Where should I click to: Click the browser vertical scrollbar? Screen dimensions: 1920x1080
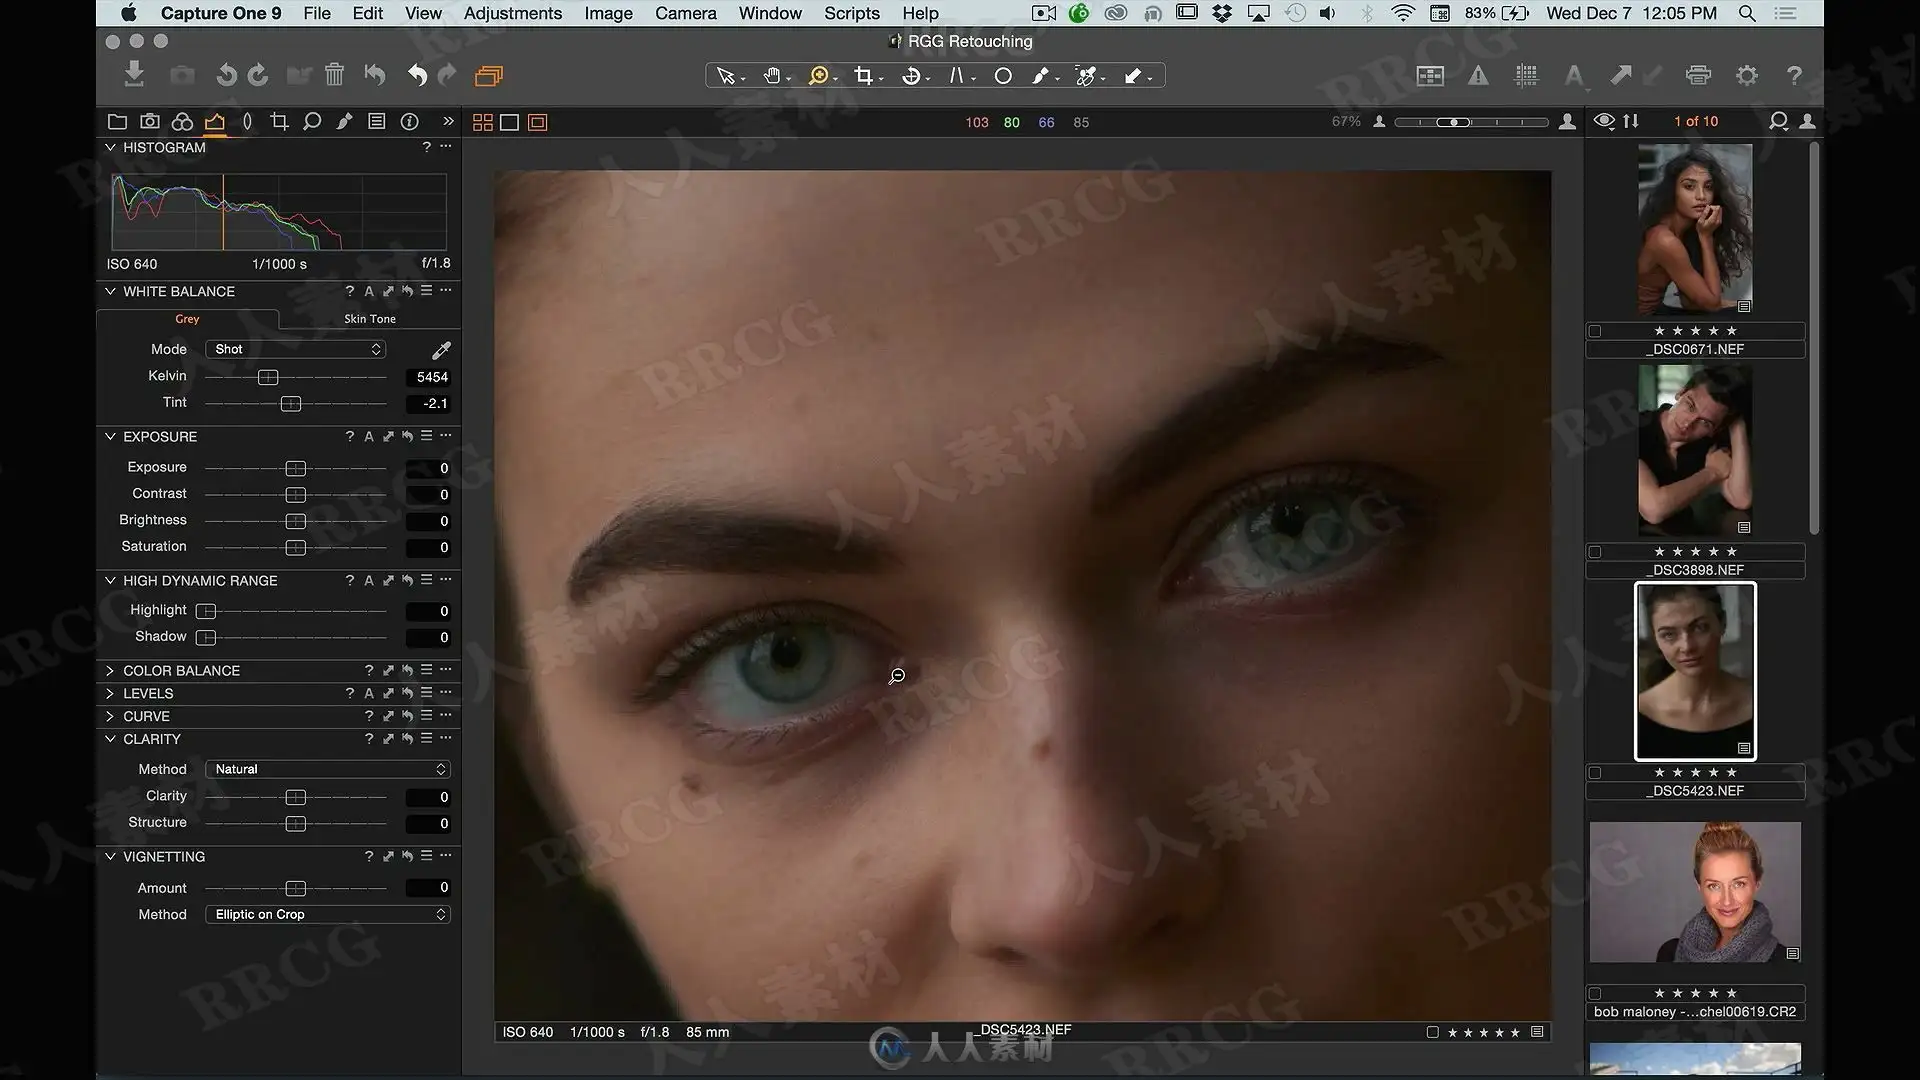pyautogui.click(x=1814, y=338)
